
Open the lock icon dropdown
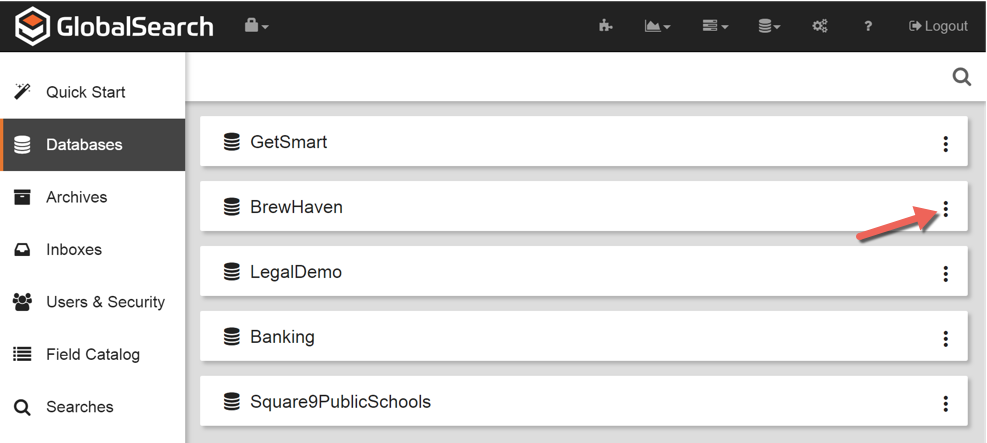256,26
